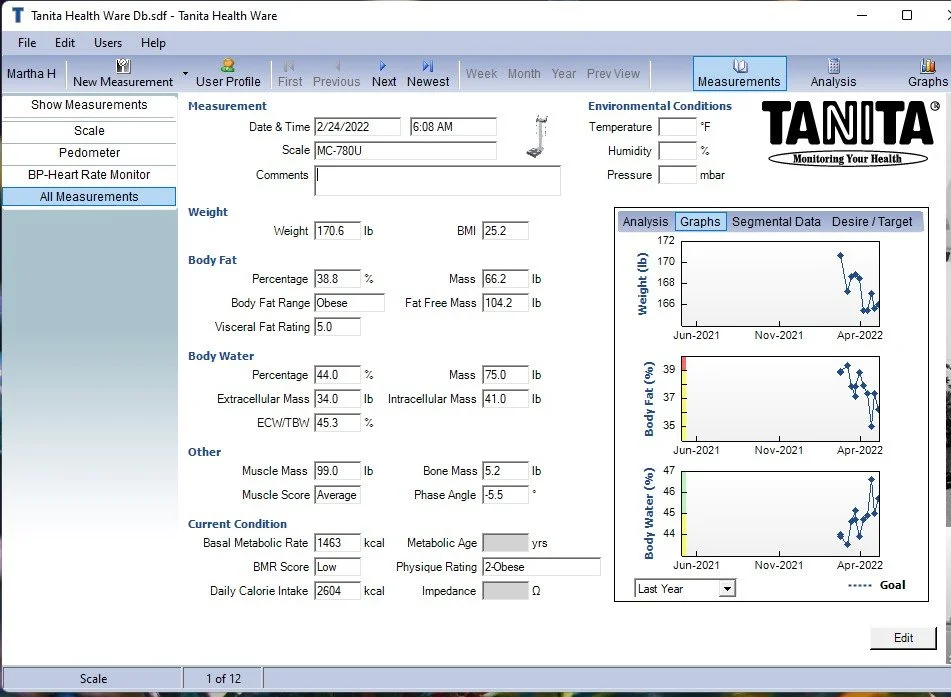
Task: Select Pedometer in the sidebar
Action: tap(89, 153)
